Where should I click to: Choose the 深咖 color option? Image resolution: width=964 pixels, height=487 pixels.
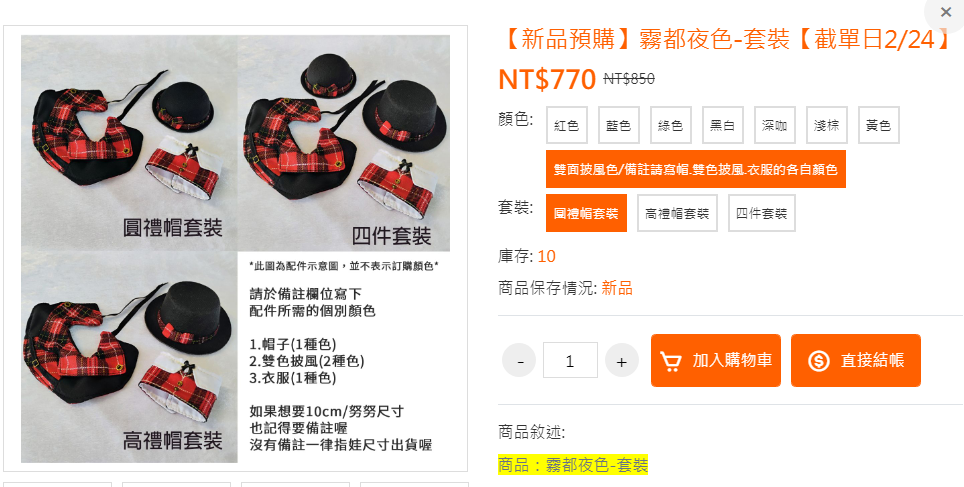(775, 125)
